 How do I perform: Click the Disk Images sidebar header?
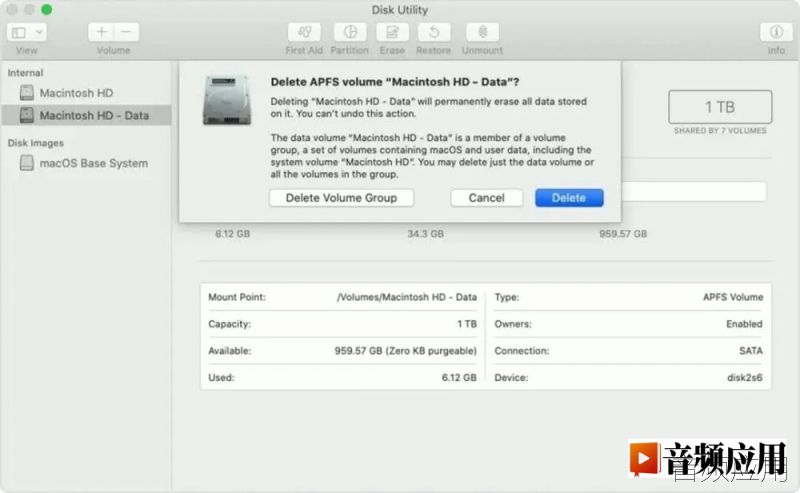(36, 143)
